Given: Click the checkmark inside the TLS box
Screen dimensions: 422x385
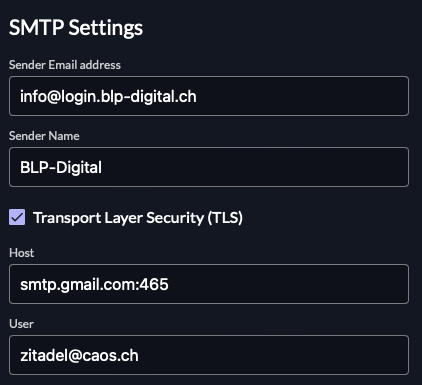Looking at the screenshot, I should [x=17, y=217].
